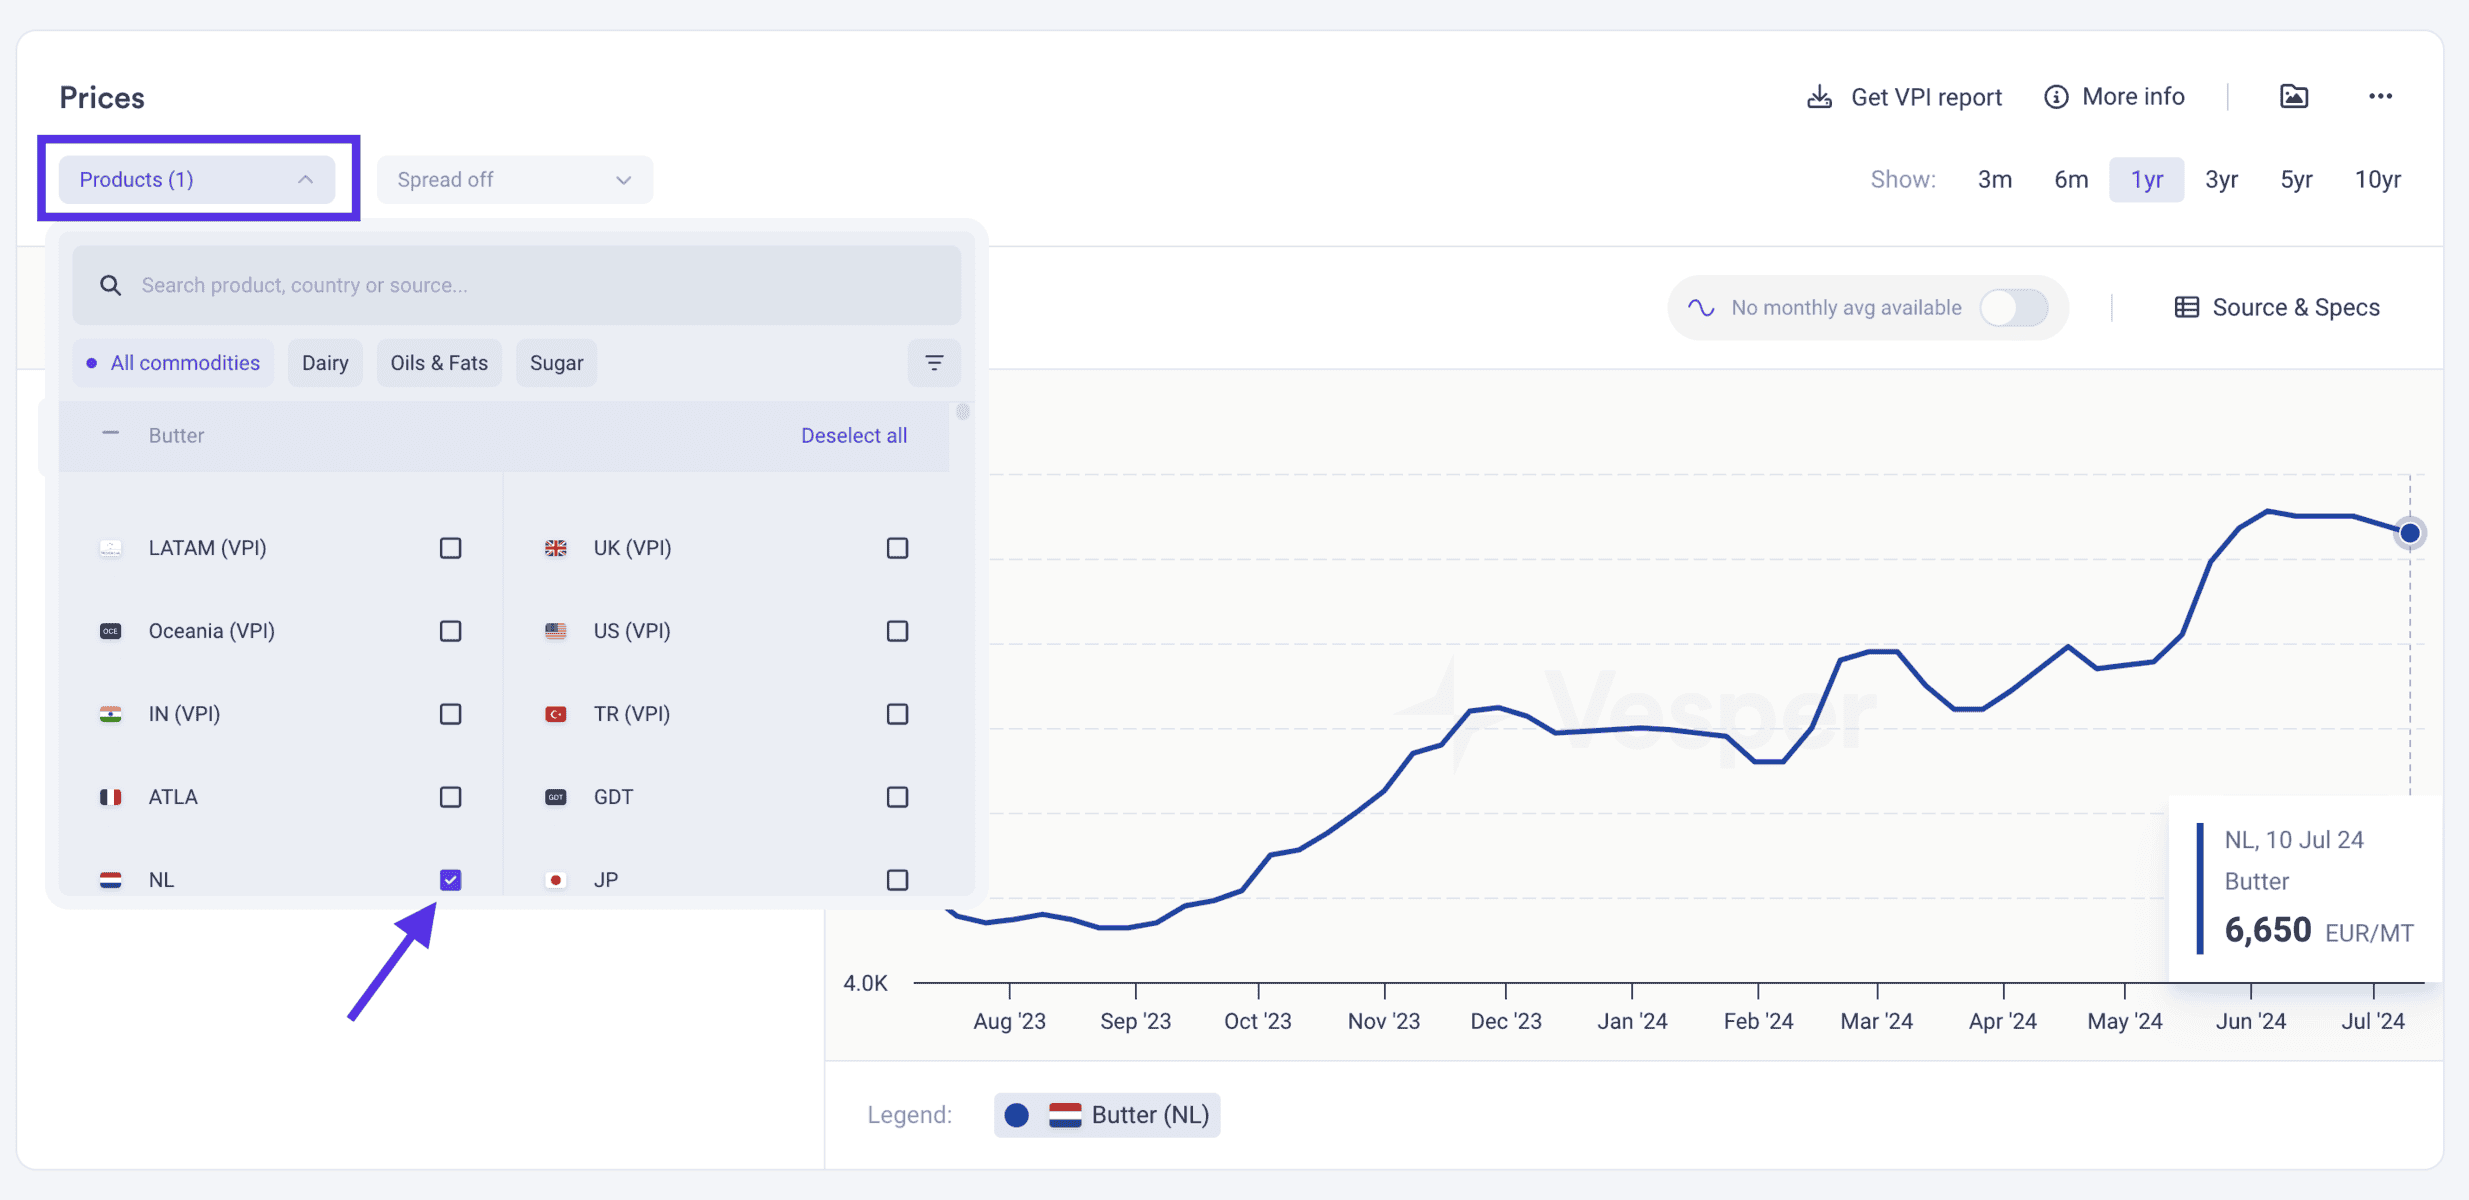Viewport: 2469px width, 1200px height.
Task: Check the UK (VPI) checkbox
Action: coord(897,548)
